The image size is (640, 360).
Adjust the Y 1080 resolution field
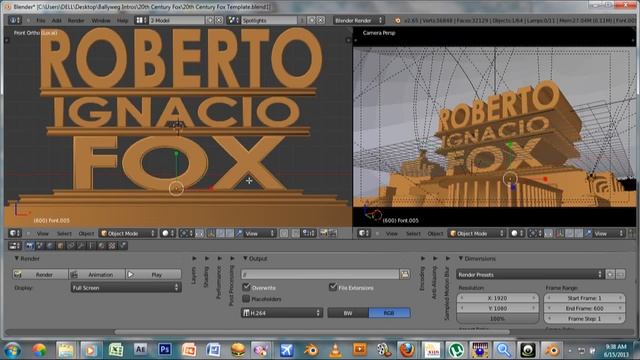click(498, 308)
